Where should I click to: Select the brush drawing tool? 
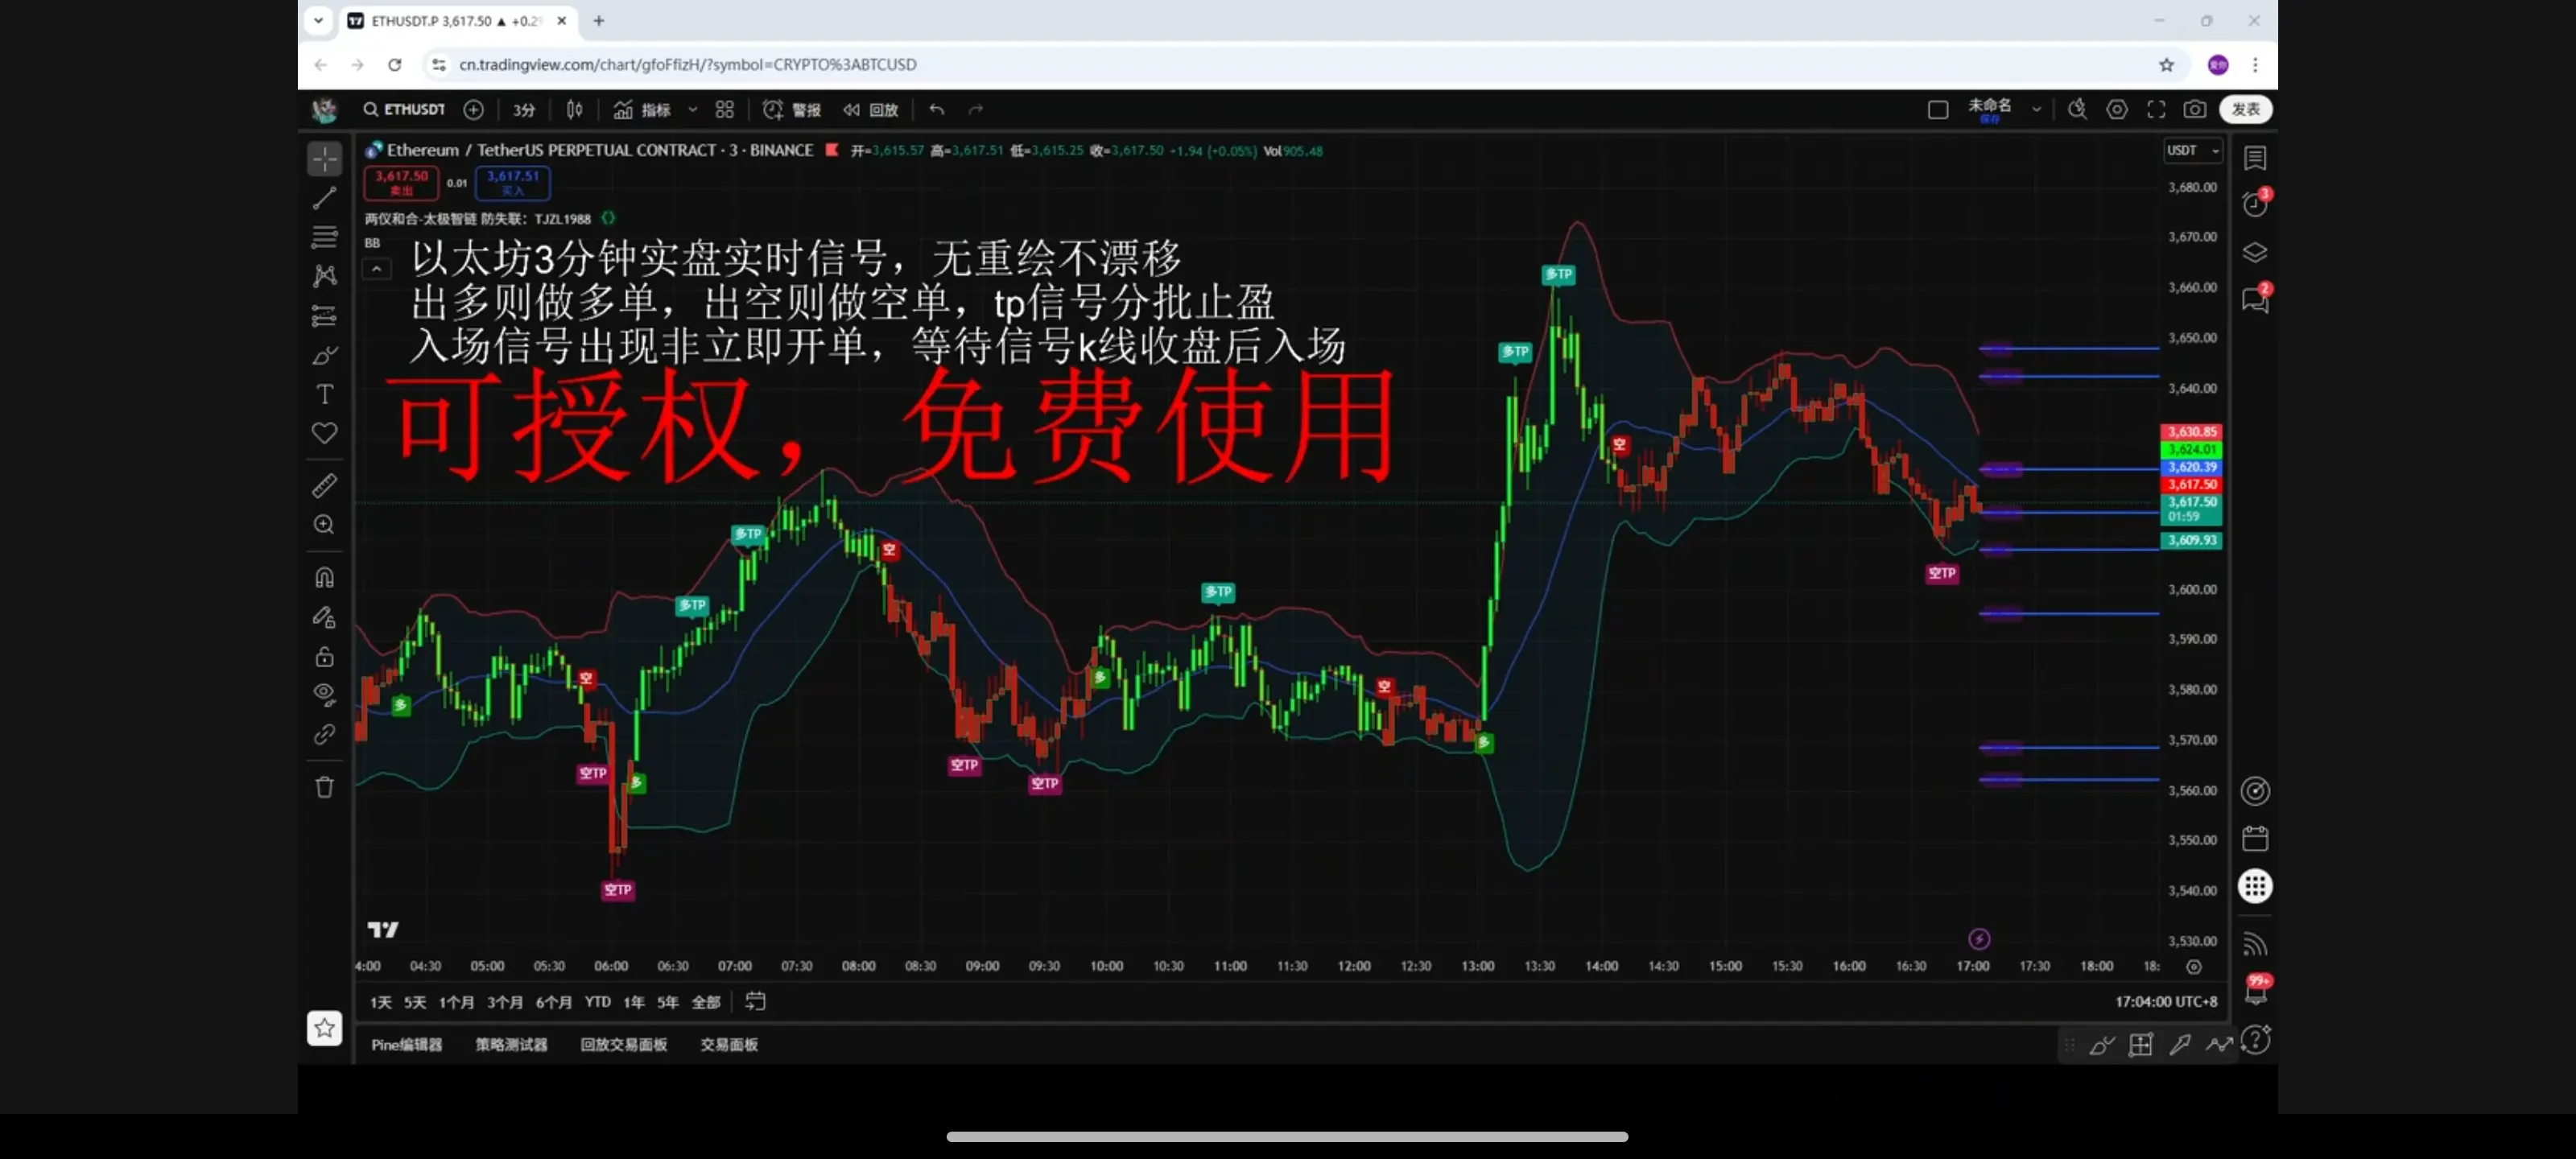pos(324,355)
